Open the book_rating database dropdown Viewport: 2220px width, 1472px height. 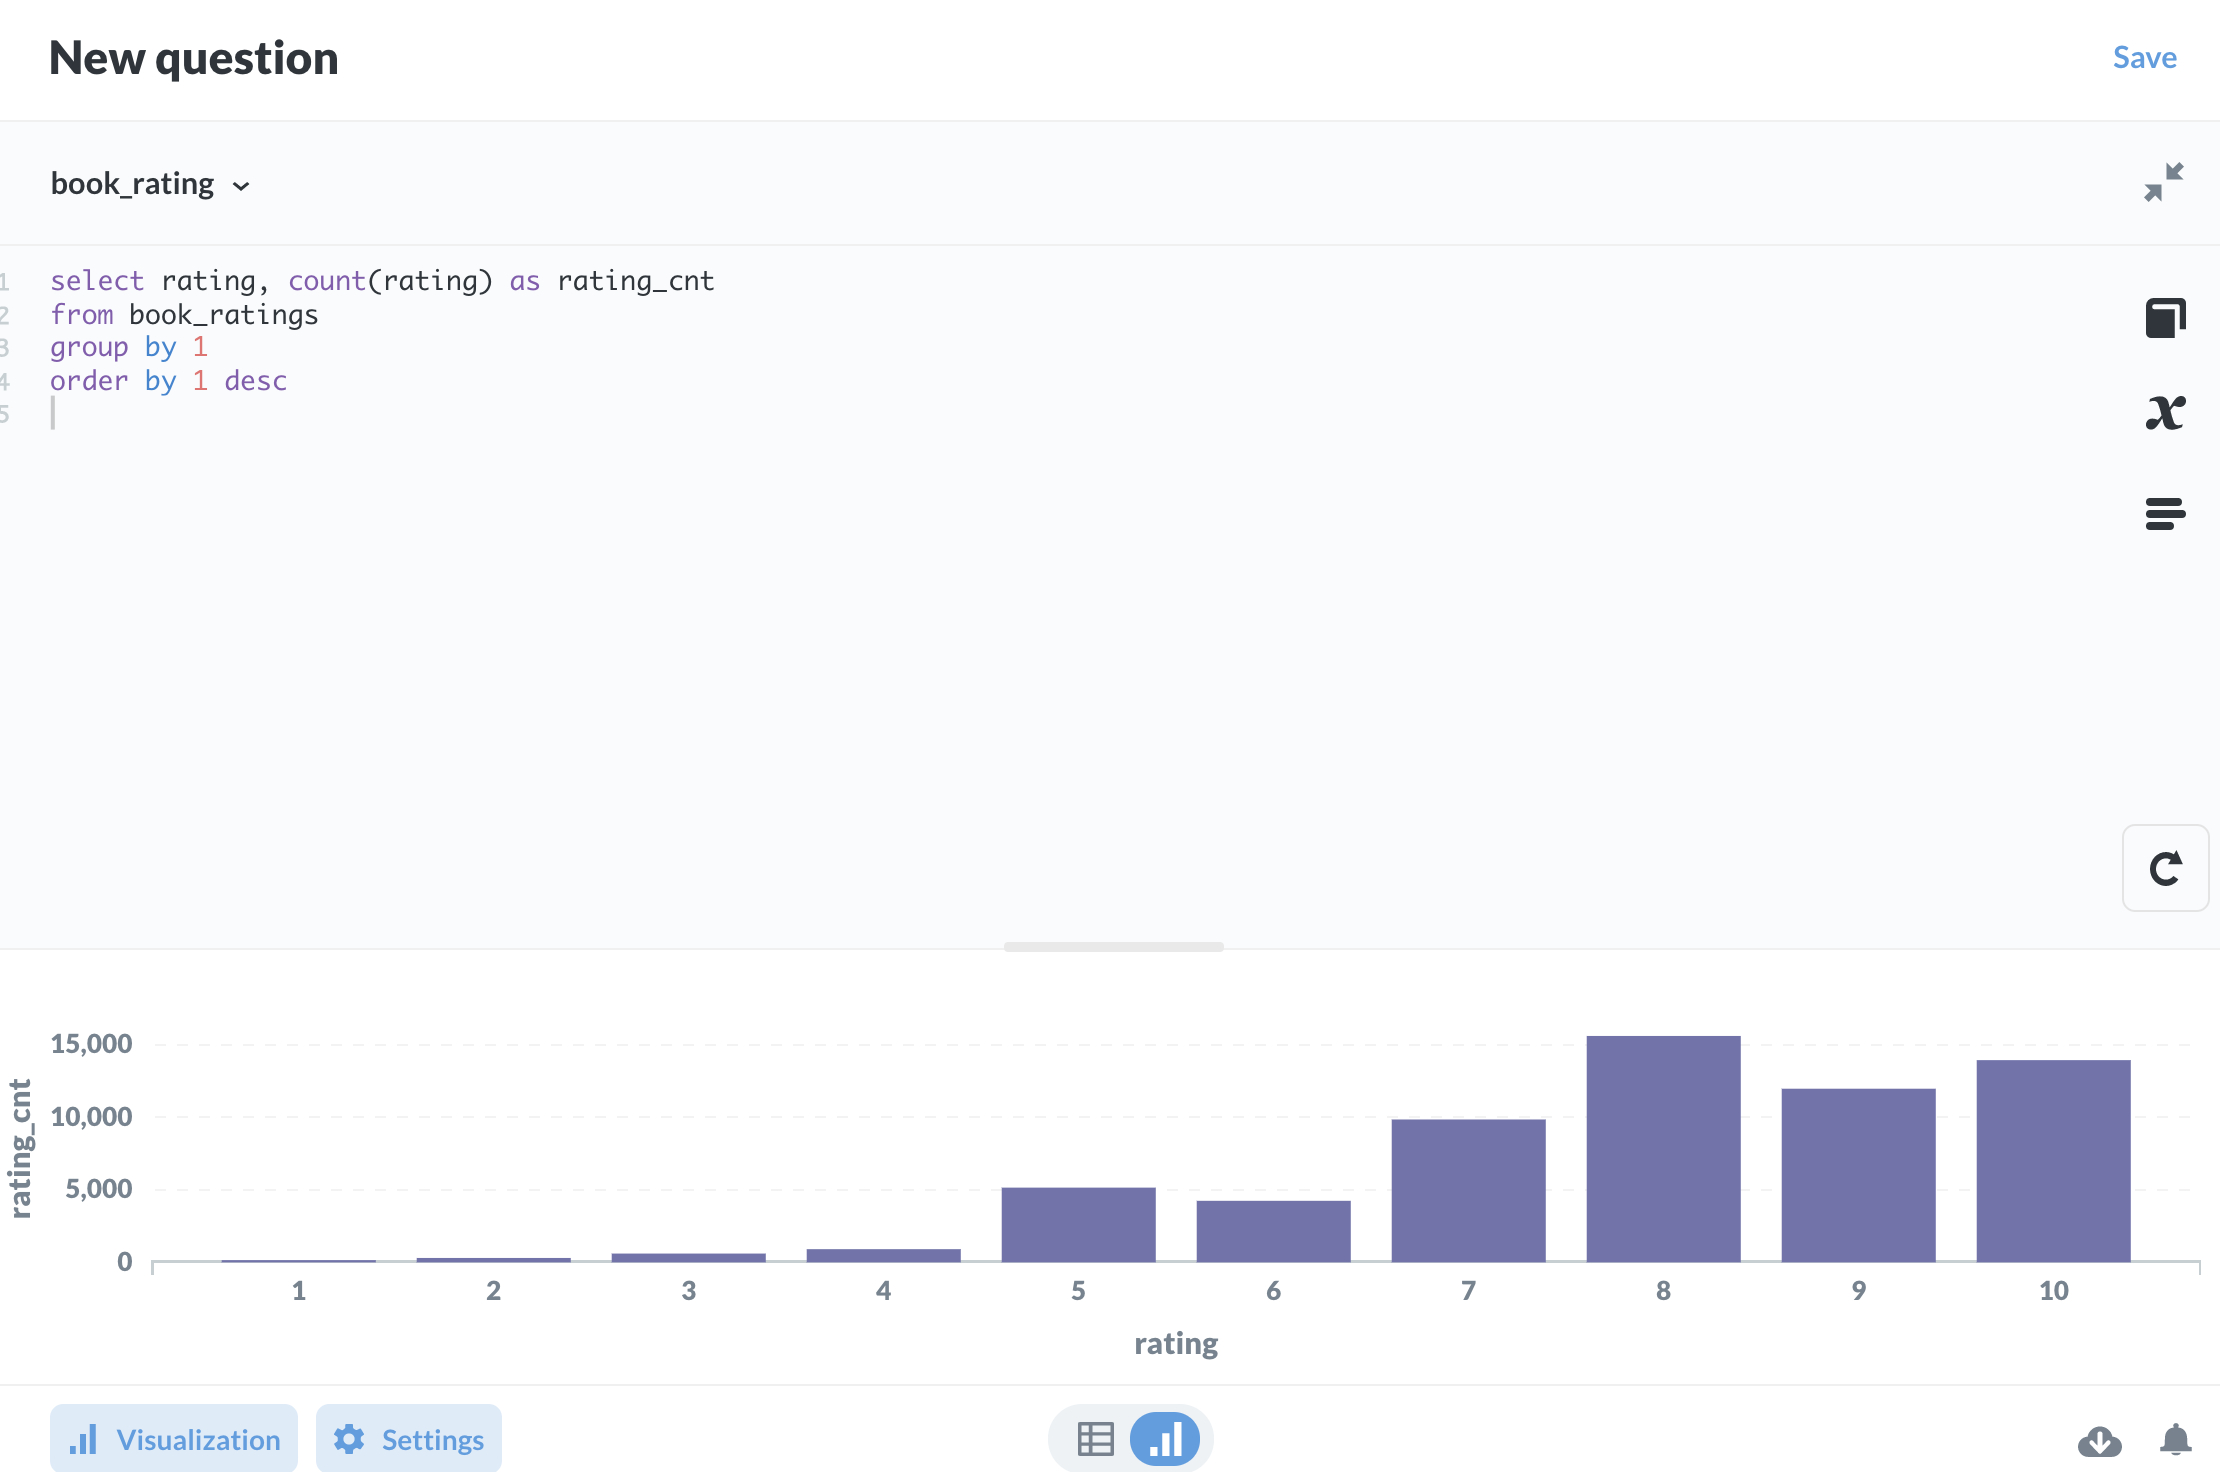click(x=133, y=185)
